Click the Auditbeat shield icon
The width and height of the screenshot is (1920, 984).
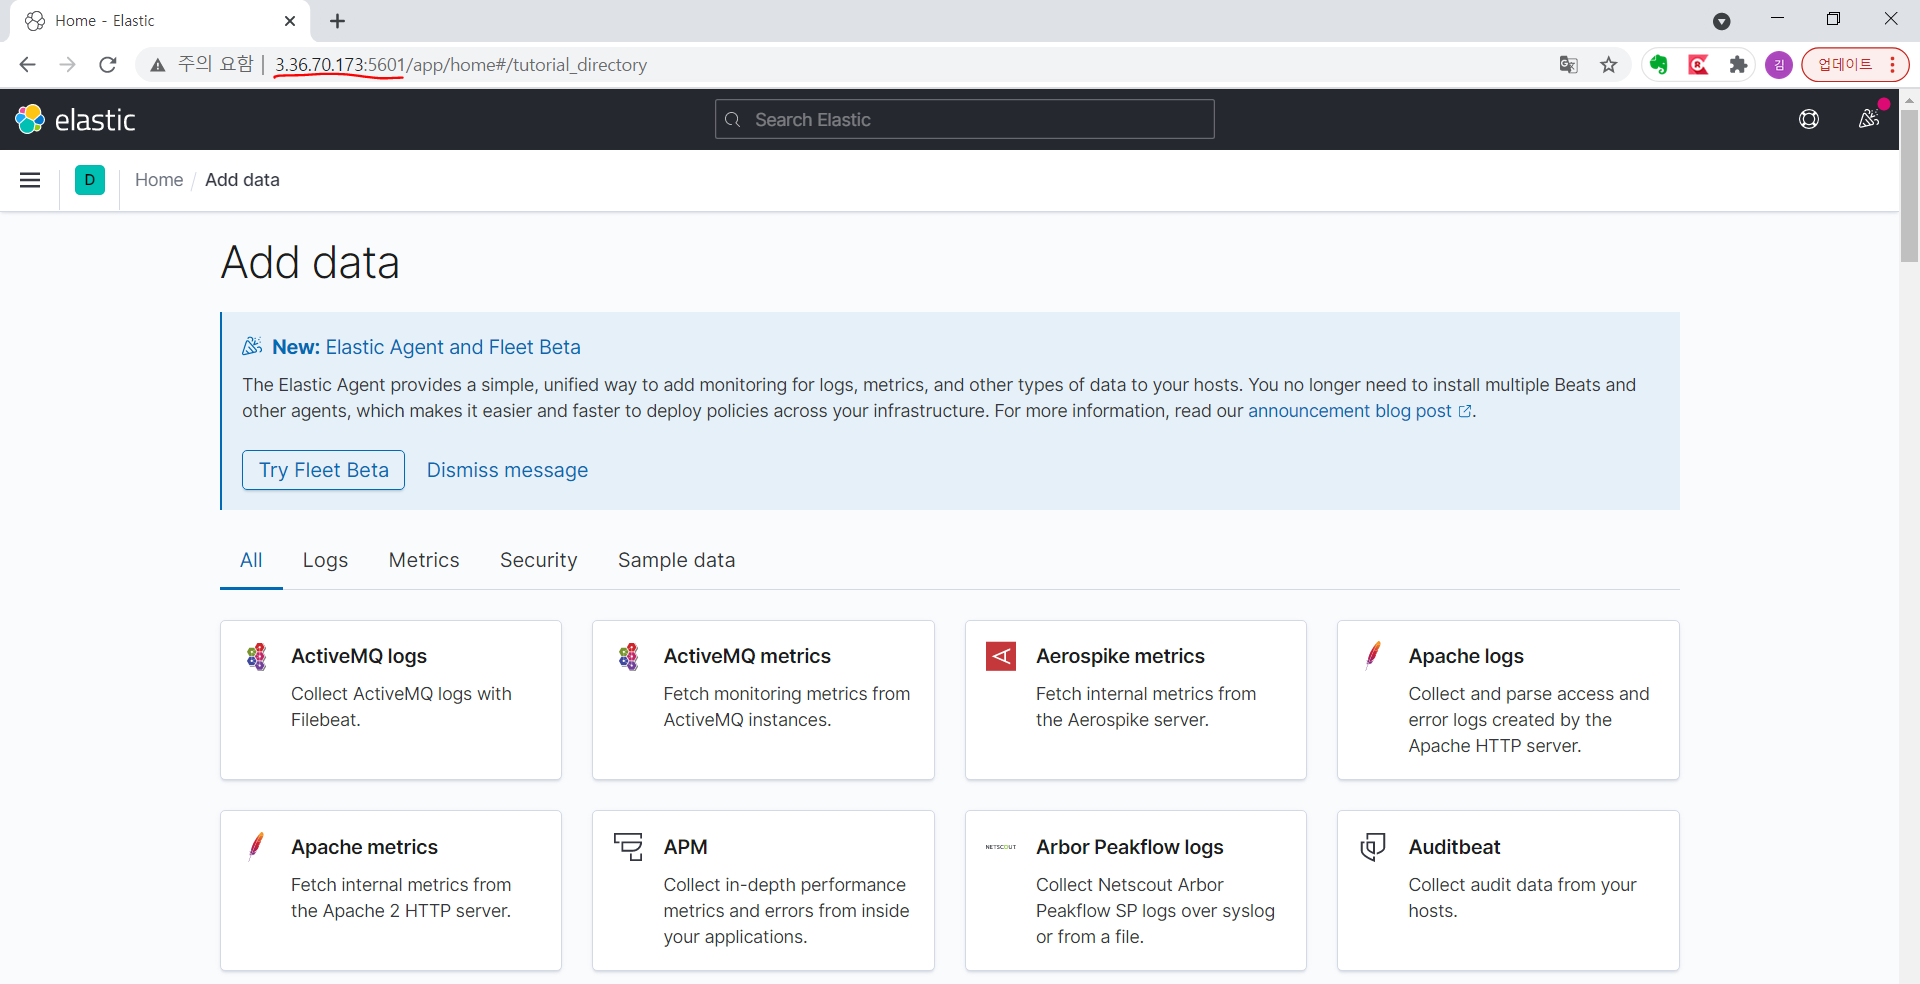pos(1374,847)
